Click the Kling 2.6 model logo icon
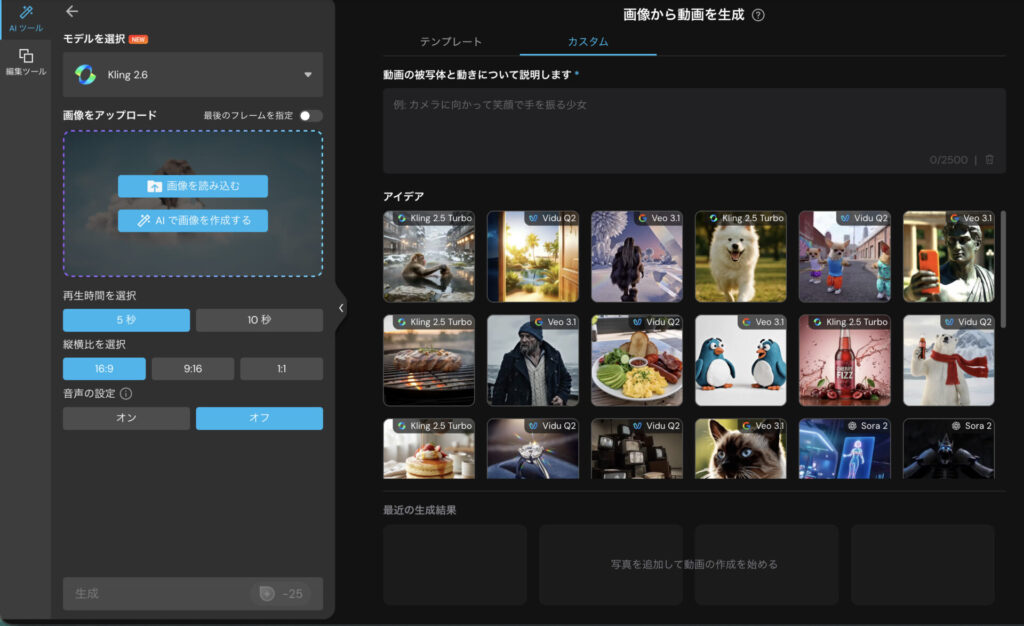 coord(86,75)
